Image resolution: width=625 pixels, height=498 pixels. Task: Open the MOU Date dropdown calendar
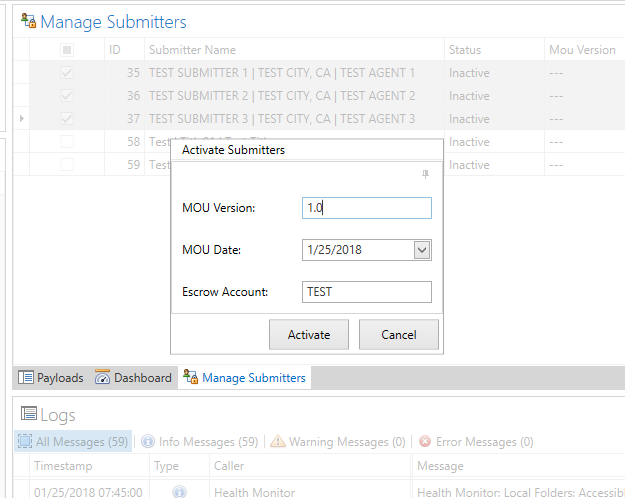pyautogui.click(x=422, y=250)
